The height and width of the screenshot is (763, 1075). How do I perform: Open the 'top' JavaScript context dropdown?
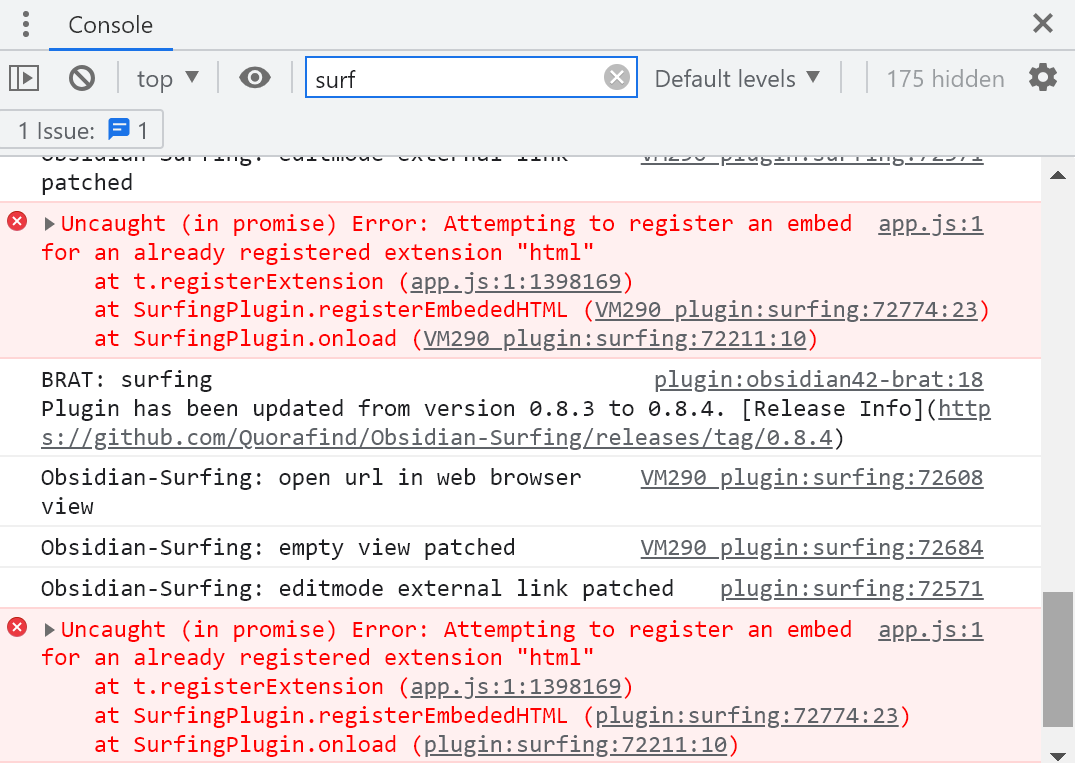pos(167,78)
